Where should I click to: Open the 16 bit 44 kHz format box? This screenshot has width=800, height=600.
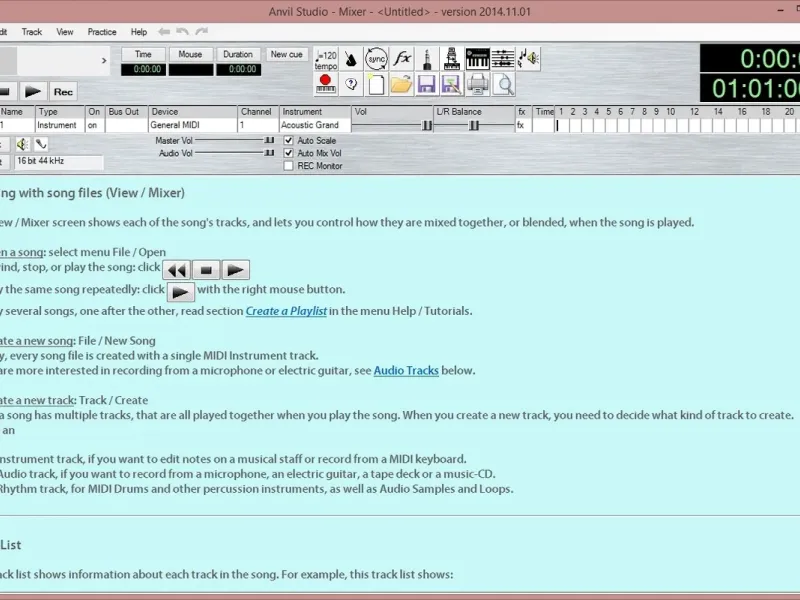point(59,161)
